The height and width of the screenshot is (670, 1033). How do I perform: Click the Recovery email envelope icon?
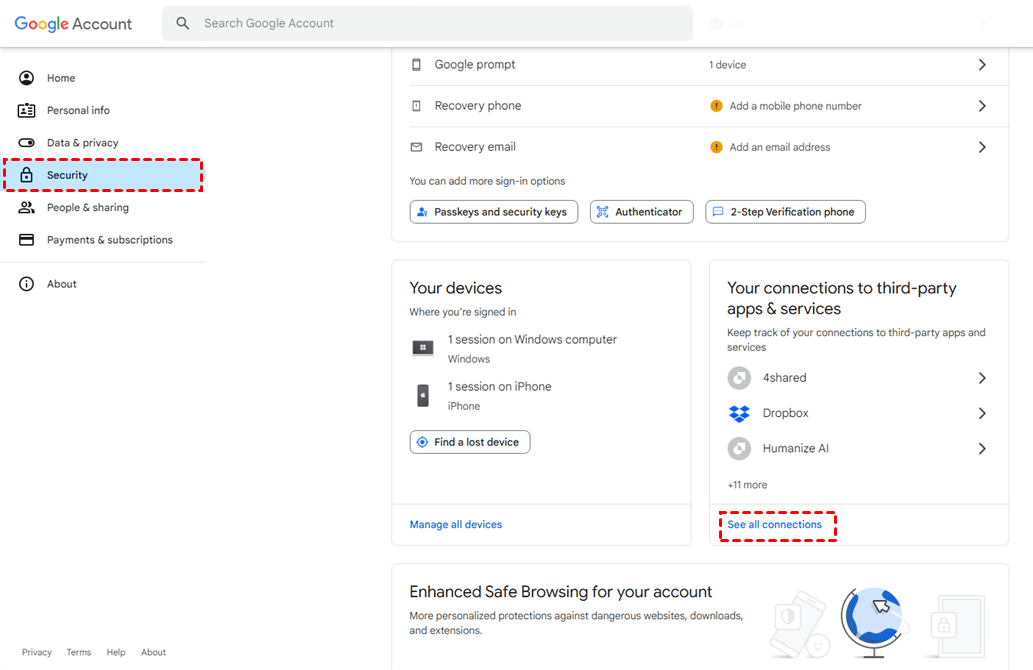point(417,147)
